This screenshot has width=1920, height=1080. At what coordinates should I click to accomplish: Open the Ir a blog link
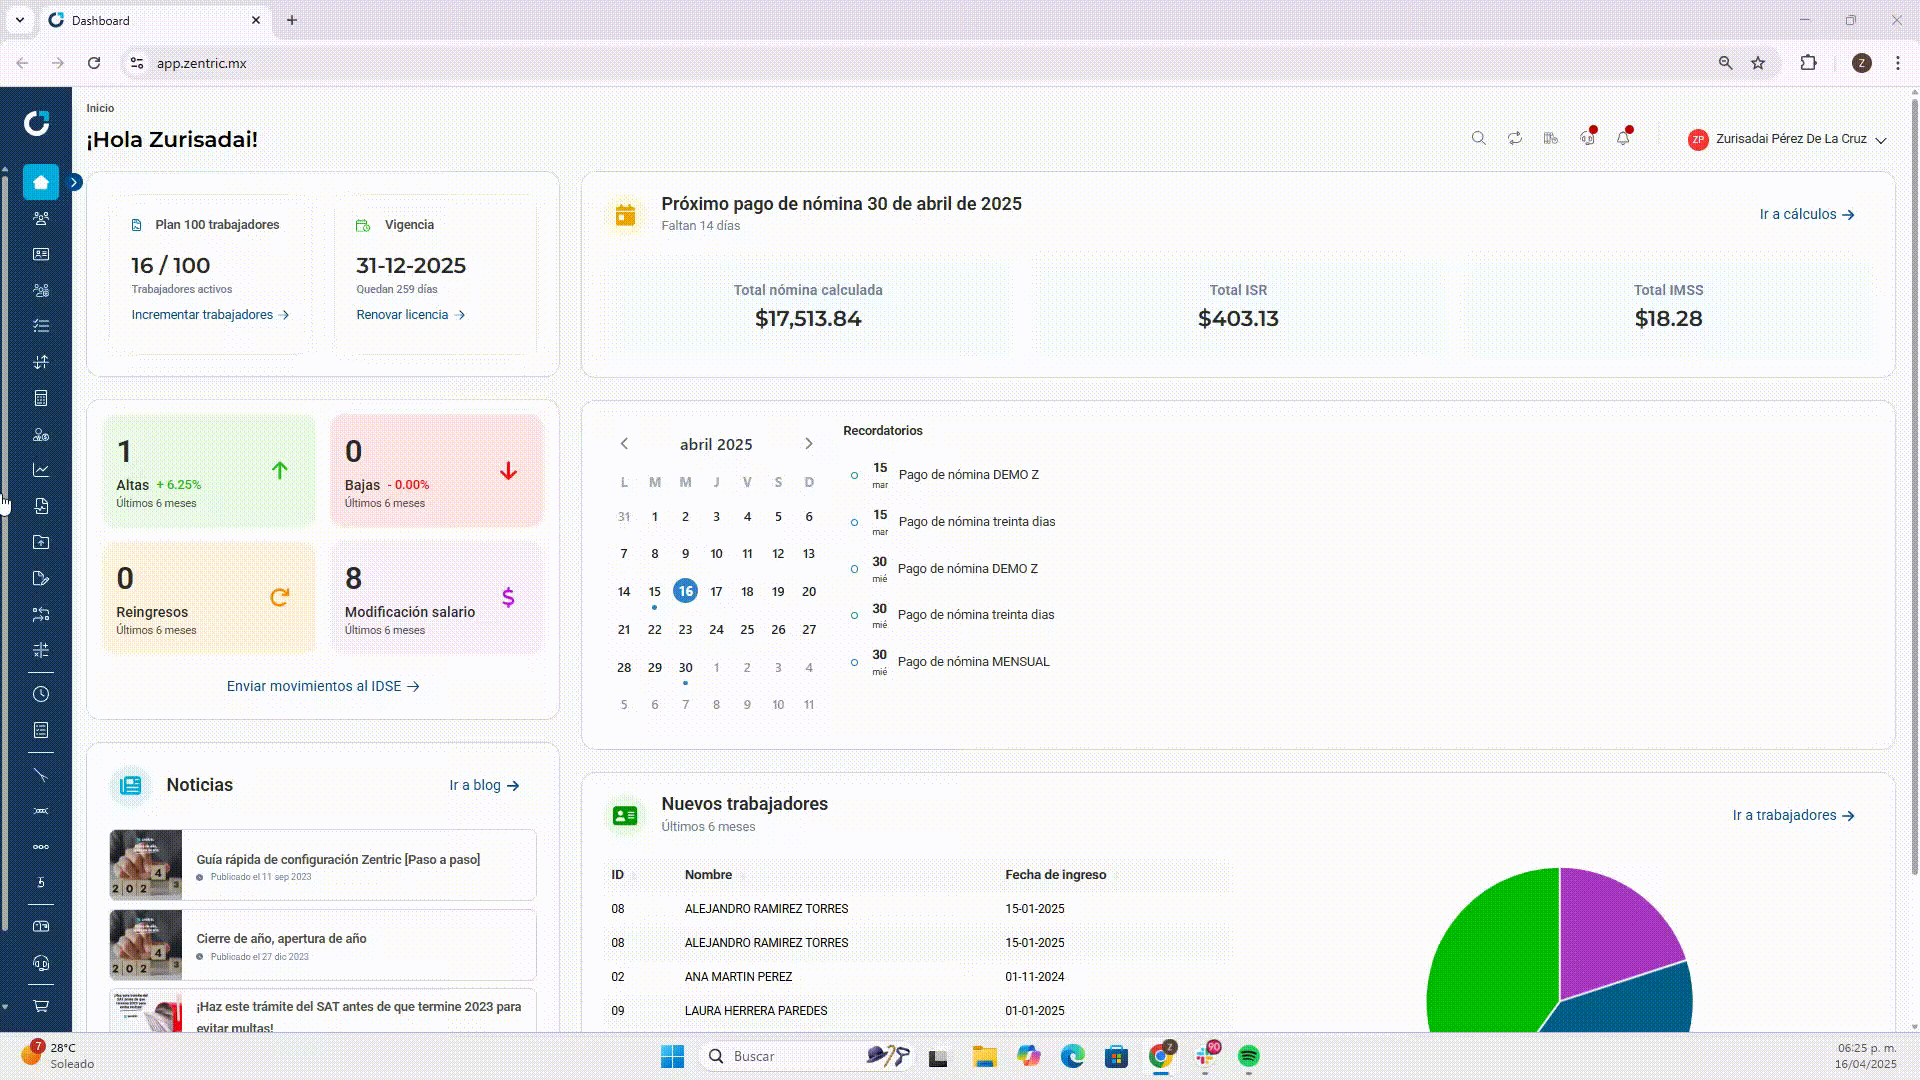click(484, 785)
